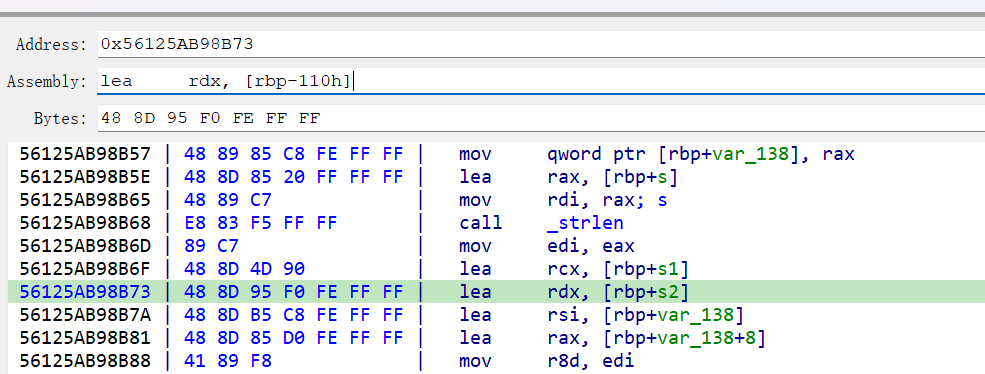The image size is (985, 374).
Task: Select highlighted address 56125AB98B73
Action: click(85, 292)
